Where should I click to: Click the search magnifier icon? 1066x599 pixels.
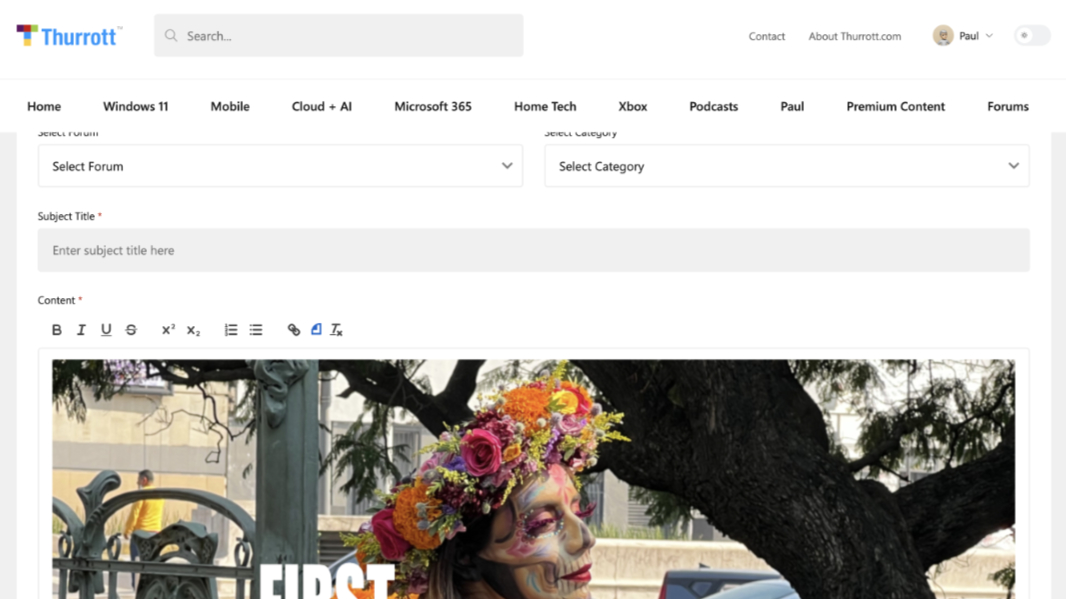pyautogui.click(x=171, y=35)
